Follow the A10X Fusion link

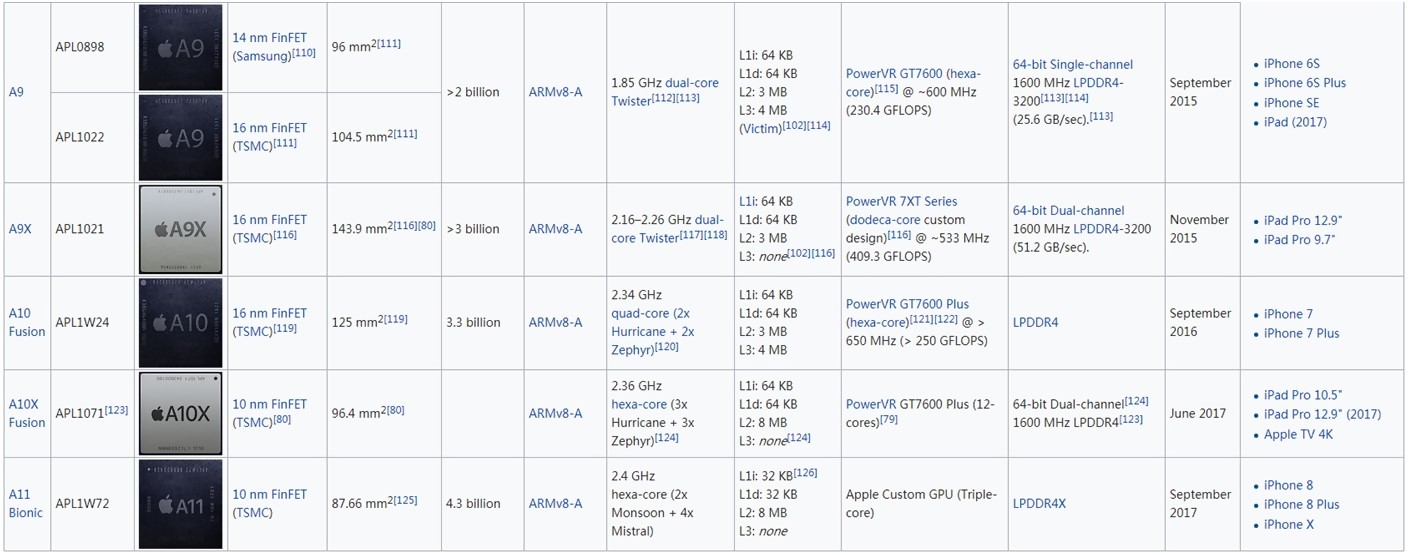pyautogui.click(x=26, y=413)
